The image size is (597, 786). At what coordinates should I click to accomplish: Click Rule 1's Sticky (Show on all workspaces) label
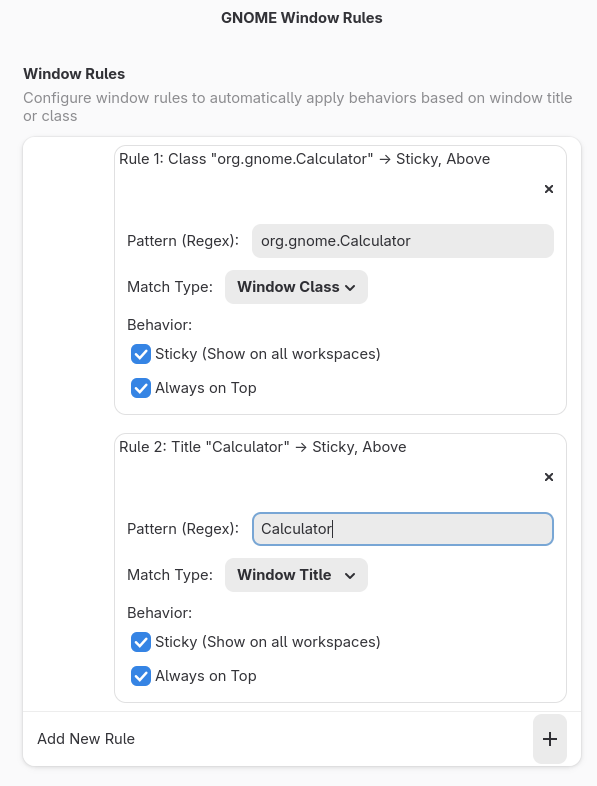click(x=268, y=354)
